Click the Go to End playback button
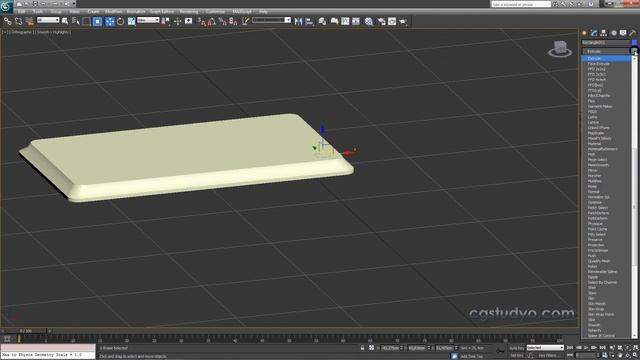 [602, 348]
